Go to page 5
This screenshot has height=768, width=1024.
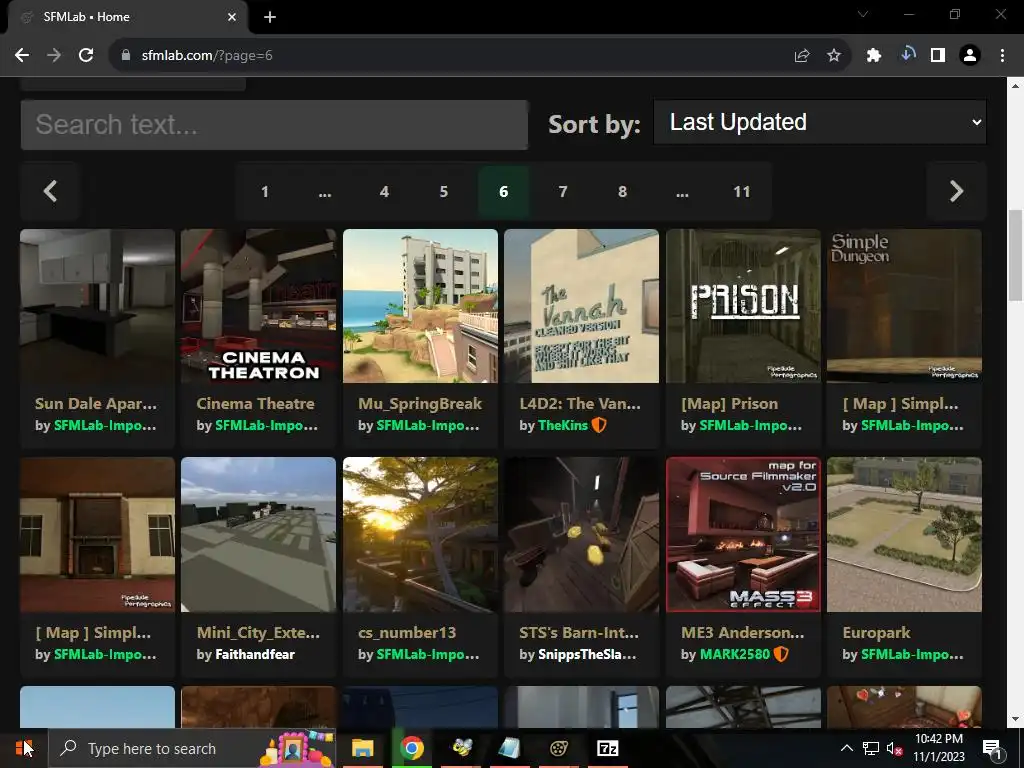443,191
